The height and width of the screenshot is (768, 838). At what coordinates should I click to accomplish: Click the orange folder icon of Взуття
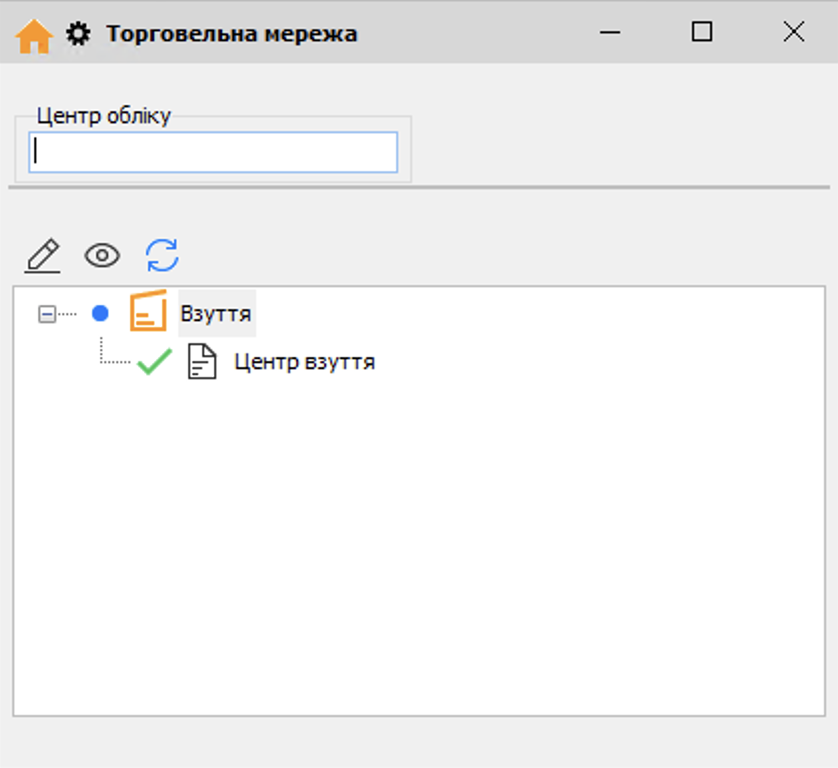click(149, 311)
